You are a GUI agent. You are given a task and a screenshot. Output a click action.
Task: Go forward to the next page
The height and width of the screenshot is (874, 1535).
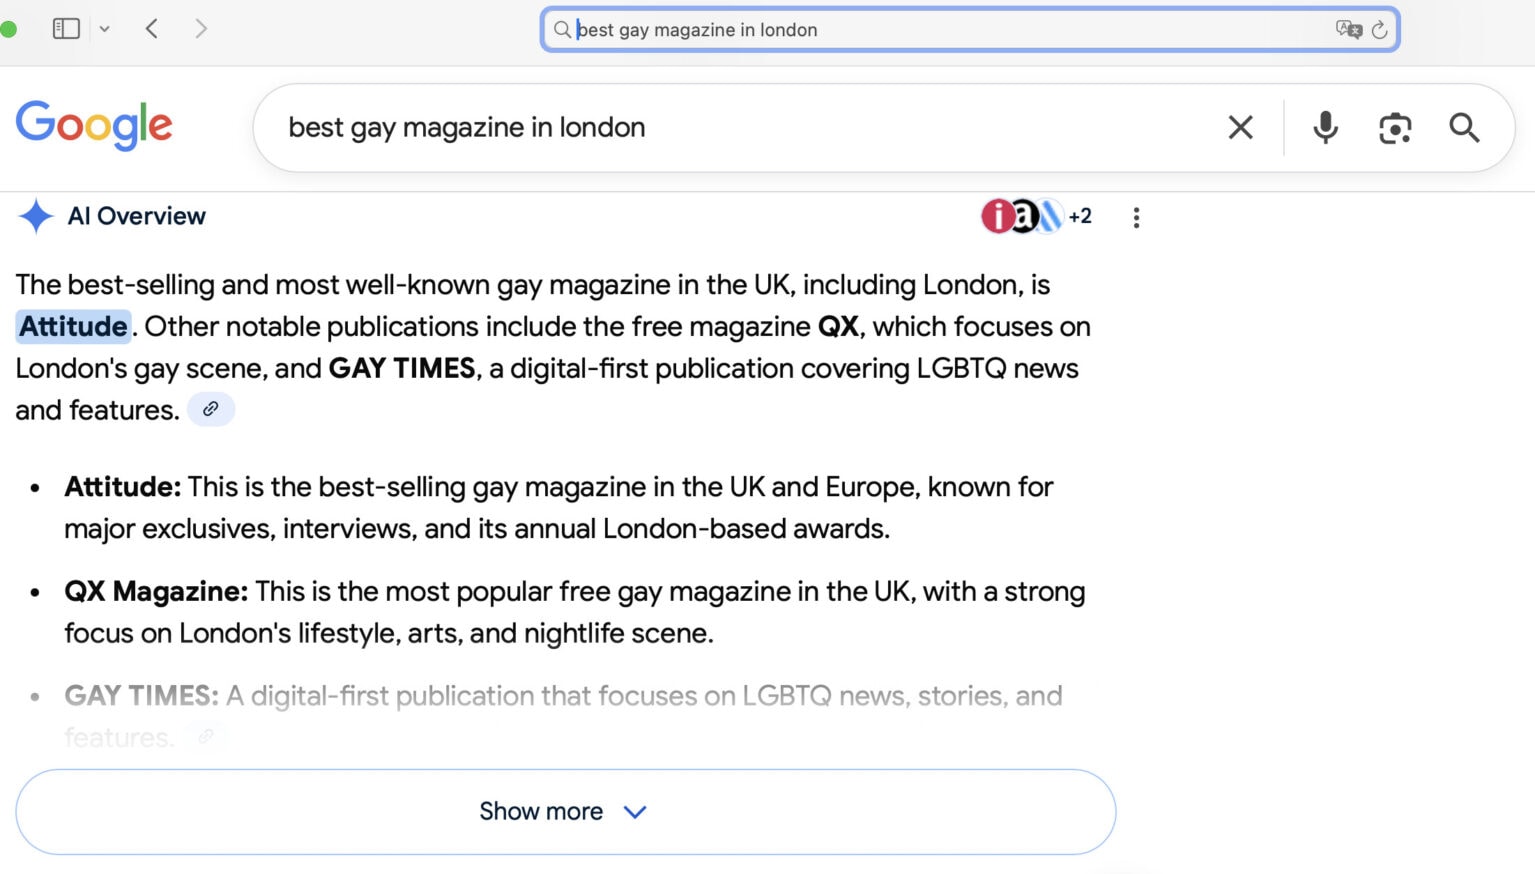201,29
